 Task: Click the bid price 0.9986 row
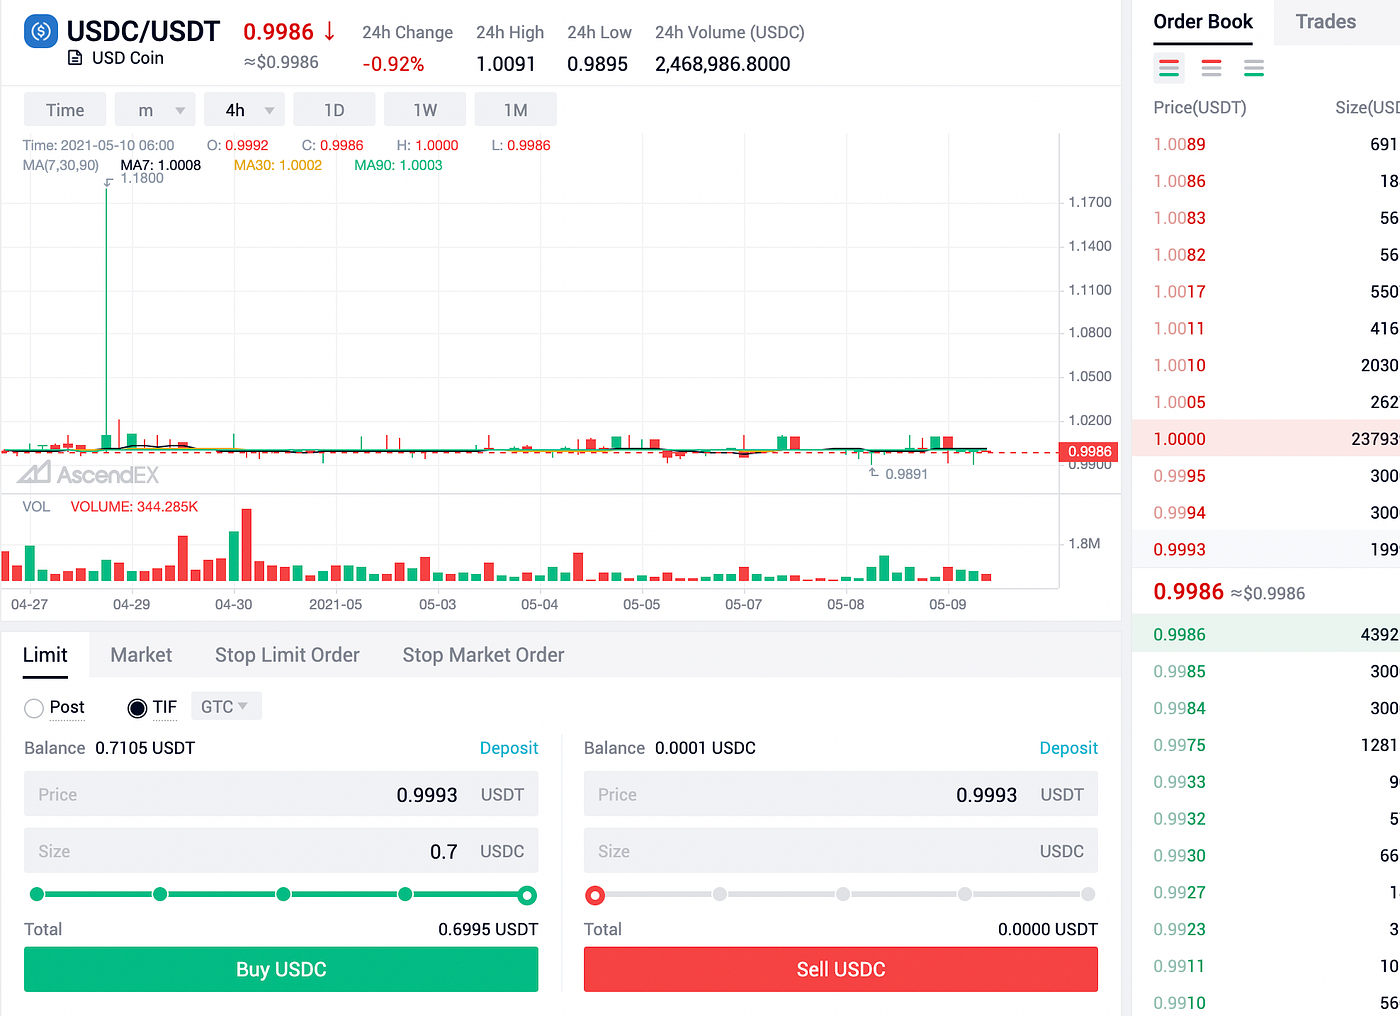1266,634
